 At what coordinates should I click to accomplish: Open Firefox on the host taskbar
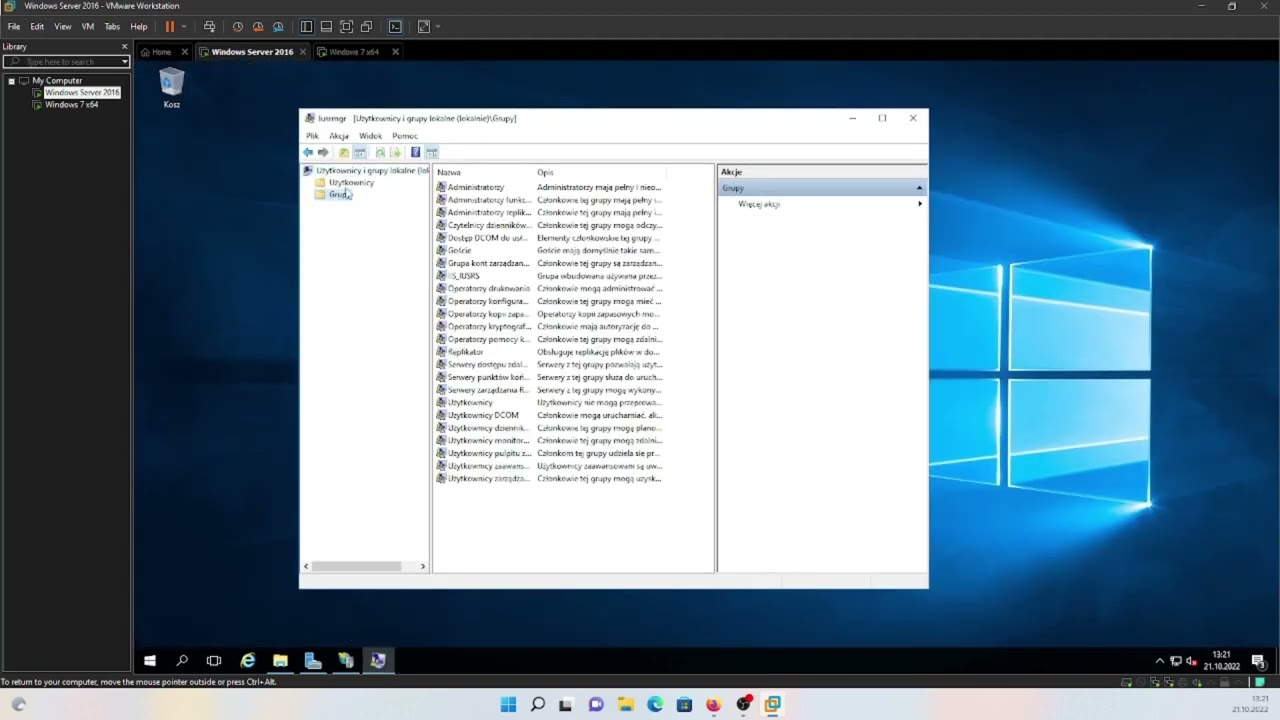click(713, 704)
